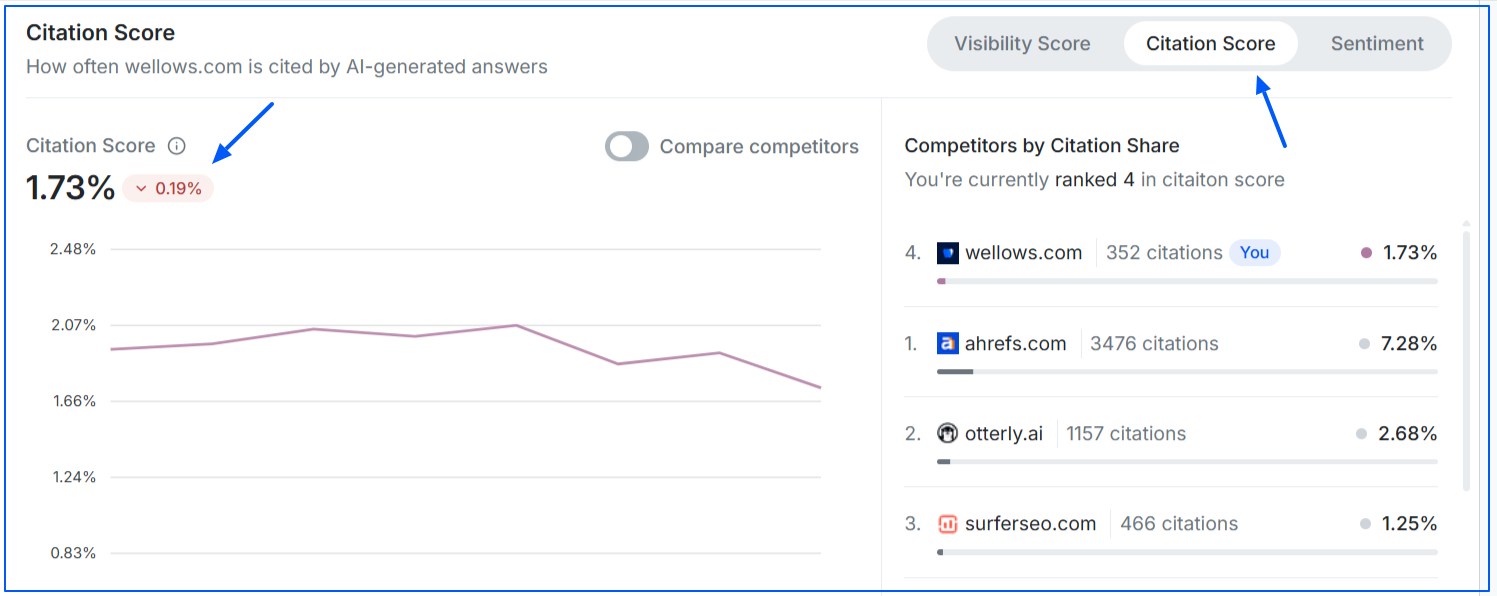Select the Citation Score tab
Viewport: 1497px width, 596px height.
point(1210,44)
